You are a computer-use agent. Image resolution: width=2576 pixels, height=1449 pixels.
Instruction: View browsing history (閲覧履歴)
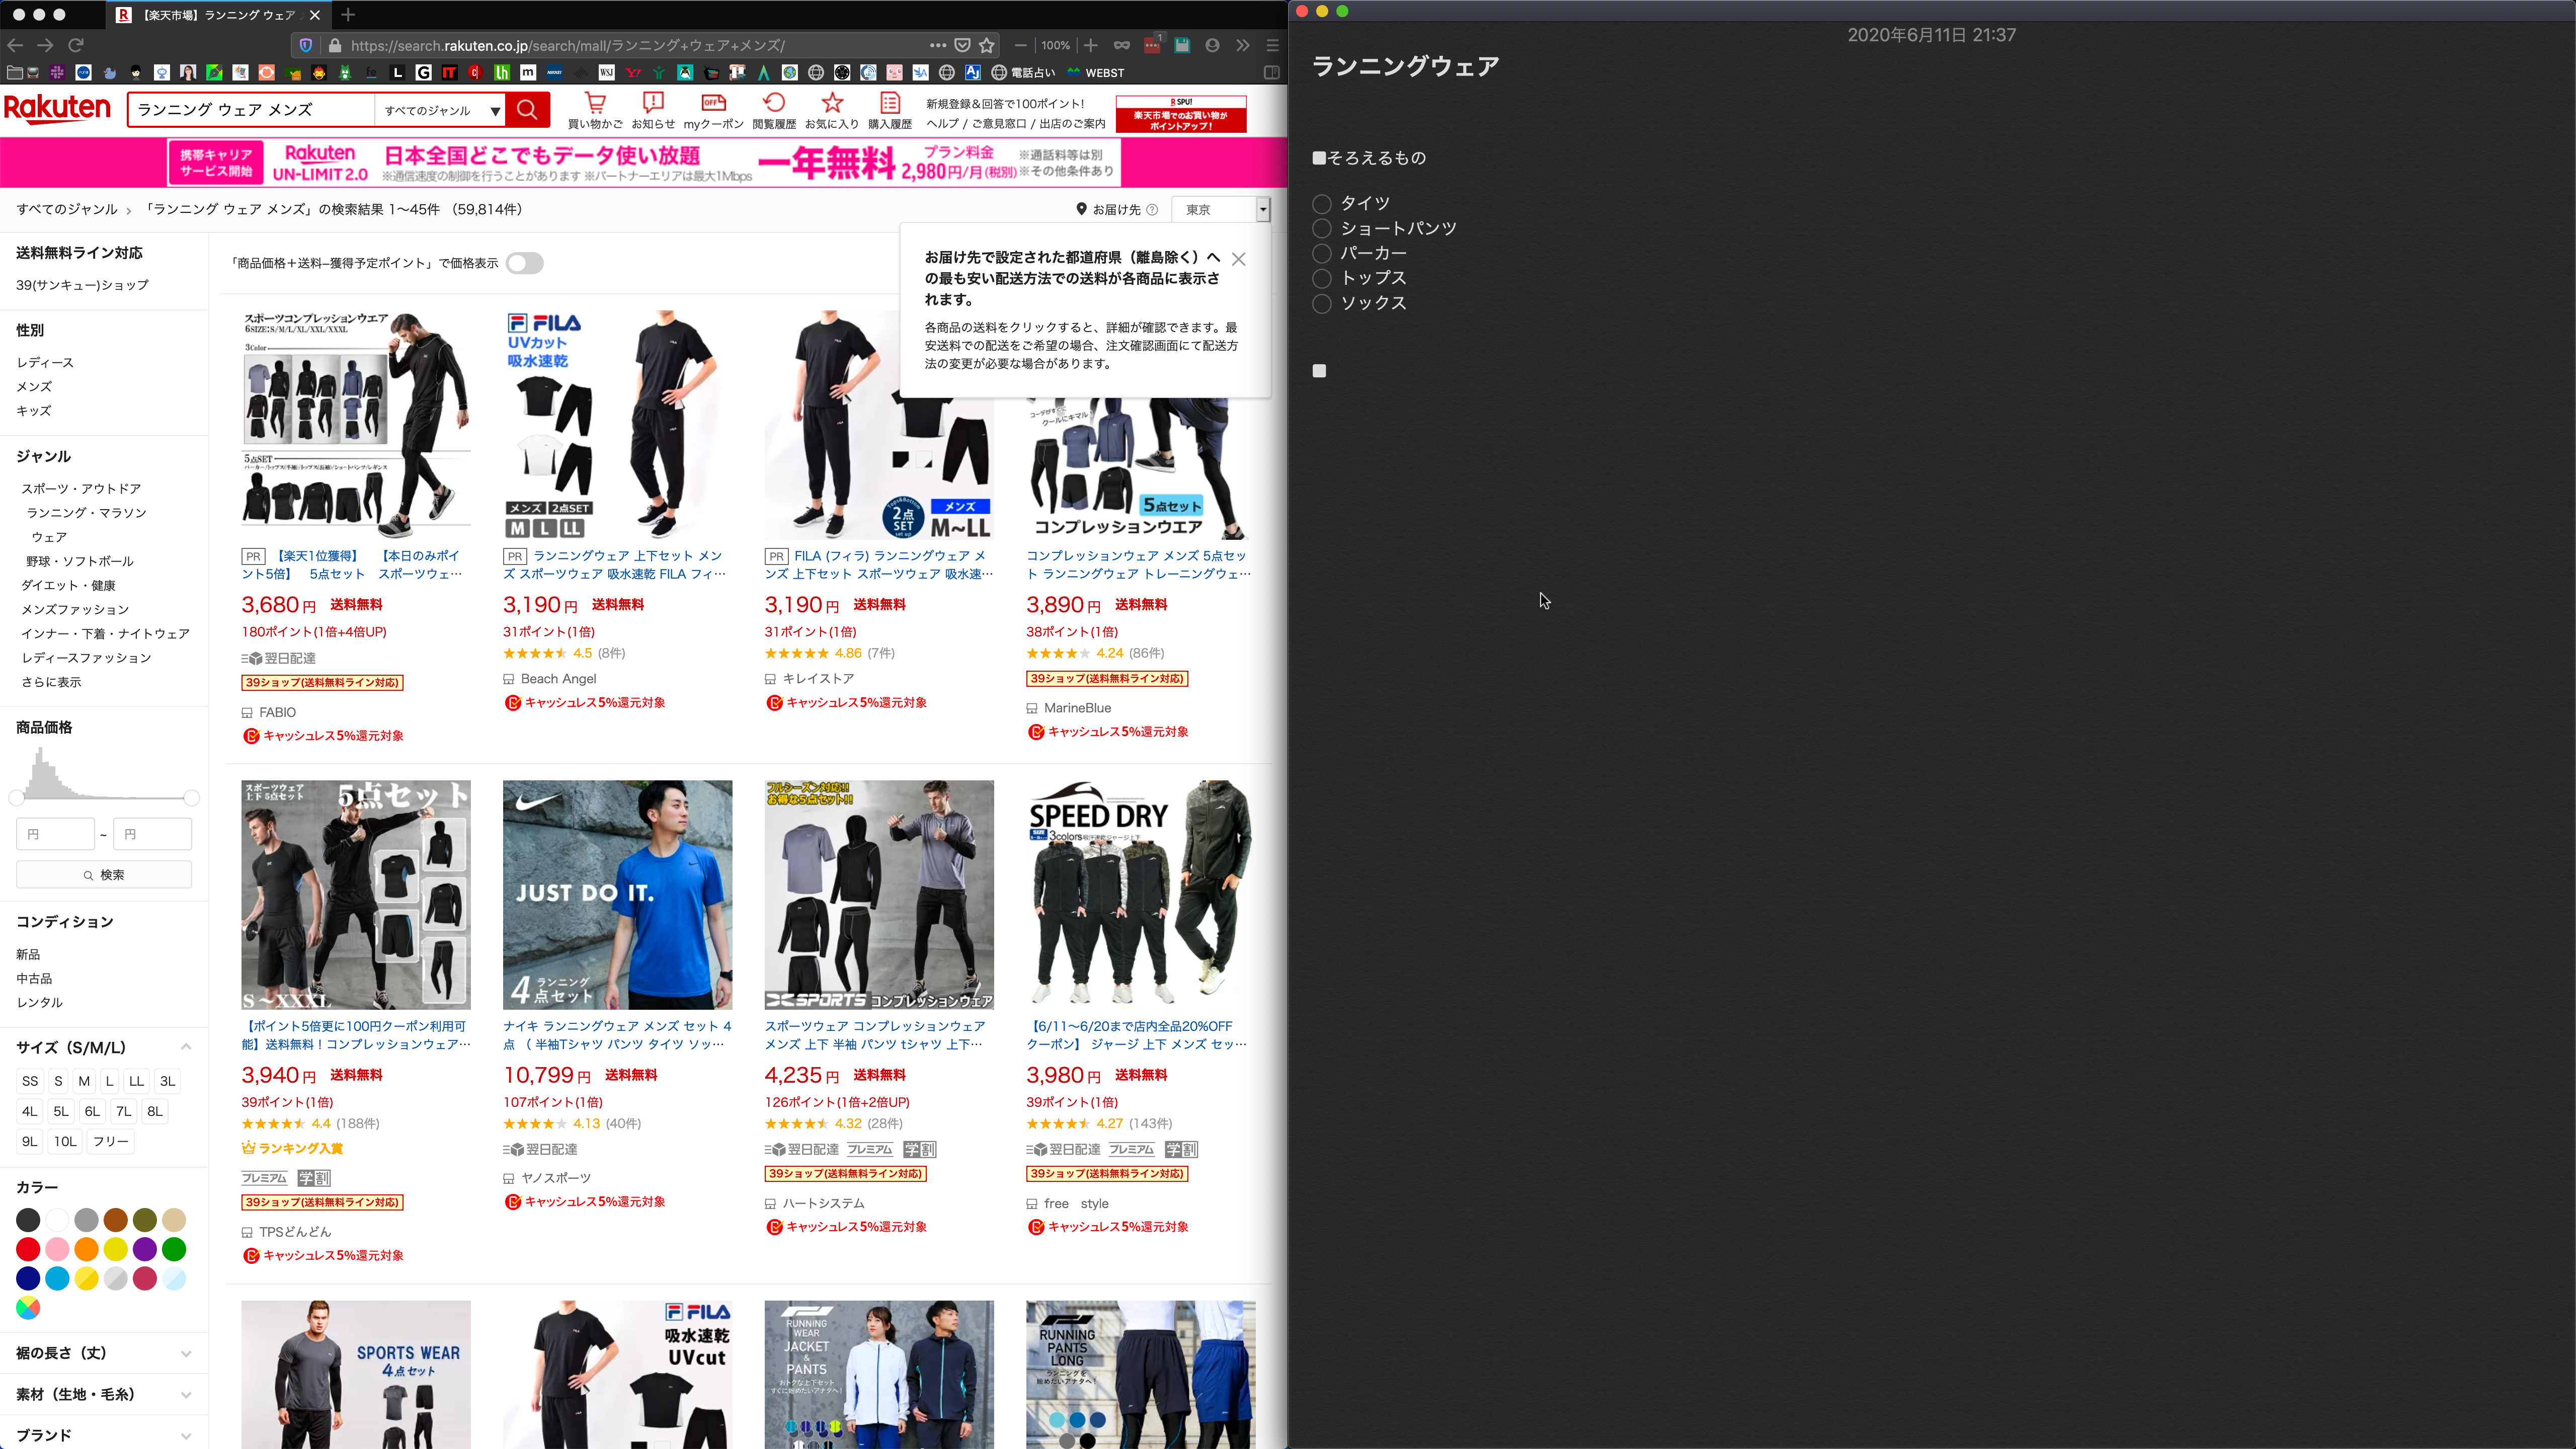point(774,111)
